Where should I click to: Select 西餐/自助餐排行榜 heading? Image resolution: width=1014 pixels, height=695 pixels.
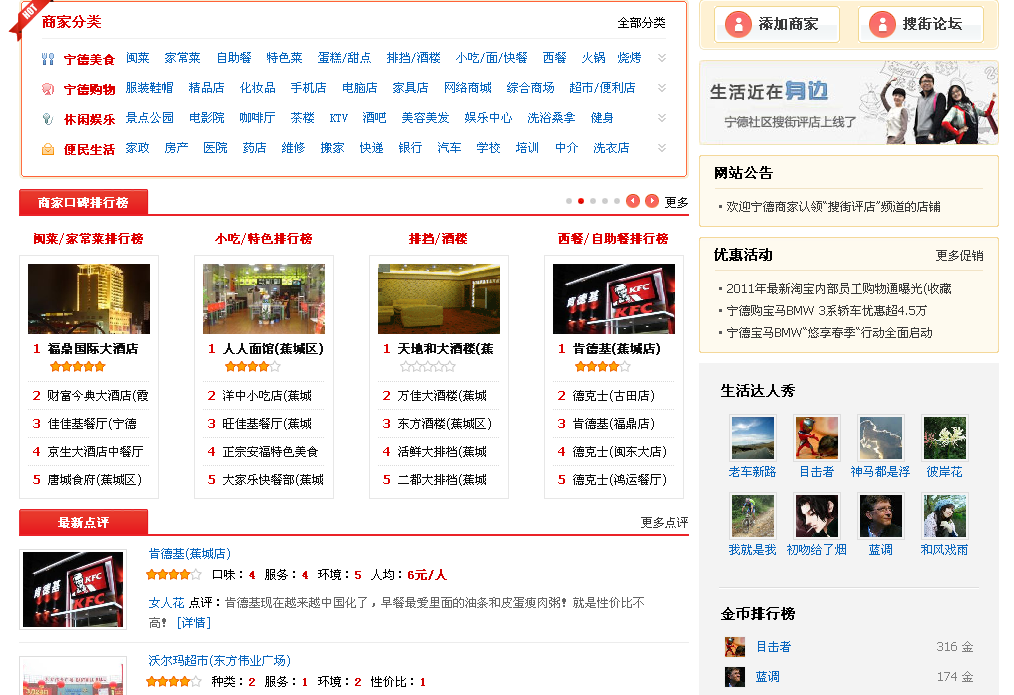pos(613,239)
